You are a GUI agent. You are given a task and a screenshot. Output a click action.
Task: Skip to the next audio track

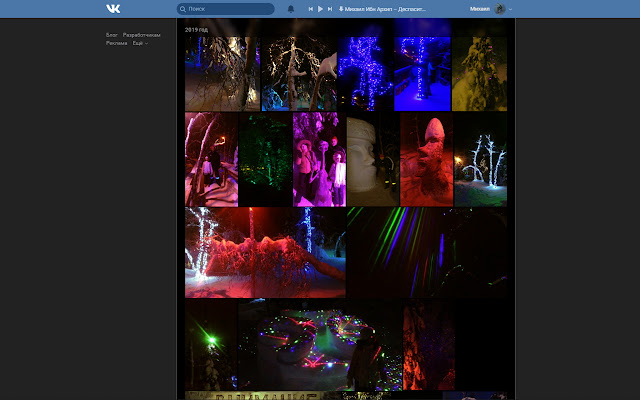click(x=330, y=9)
